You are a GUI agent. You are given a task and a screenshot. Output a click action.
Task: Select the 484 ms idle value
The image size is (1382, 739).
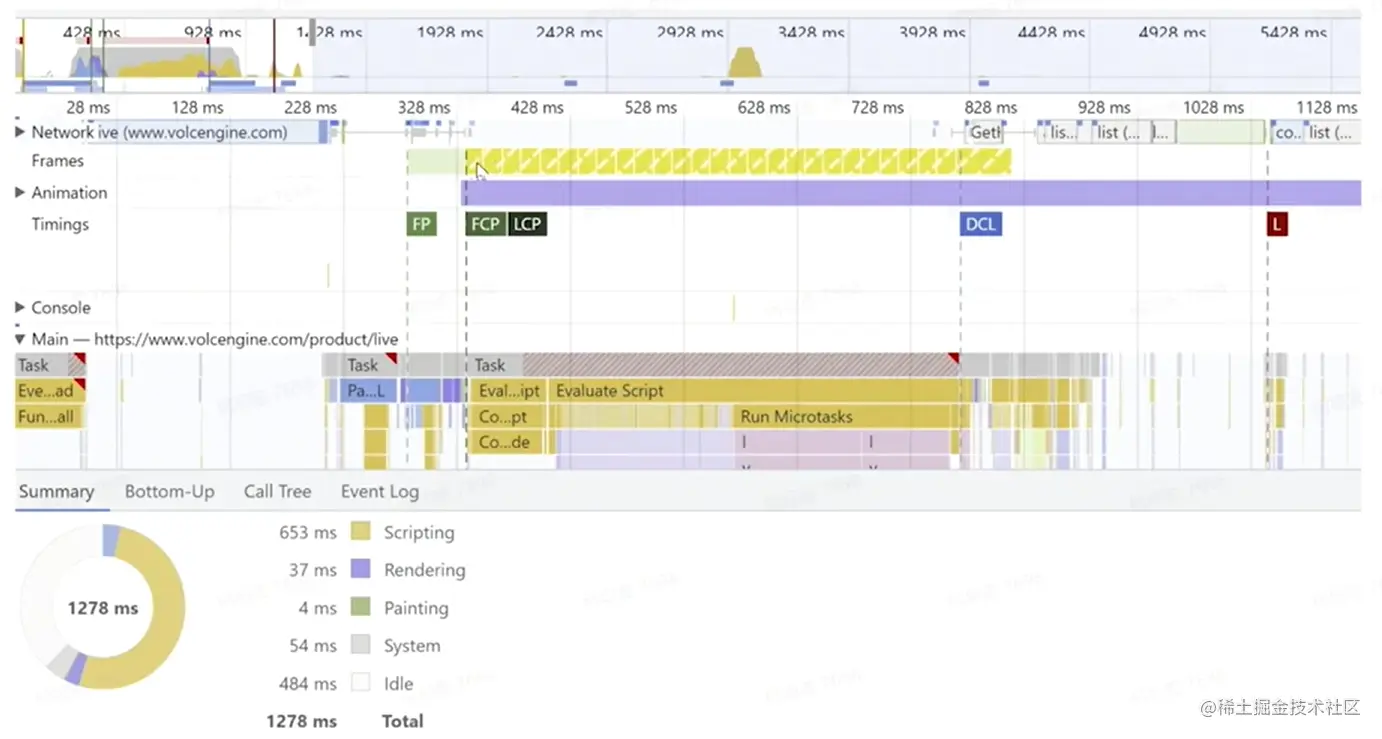pyautogui.click(x=308, y=684)
